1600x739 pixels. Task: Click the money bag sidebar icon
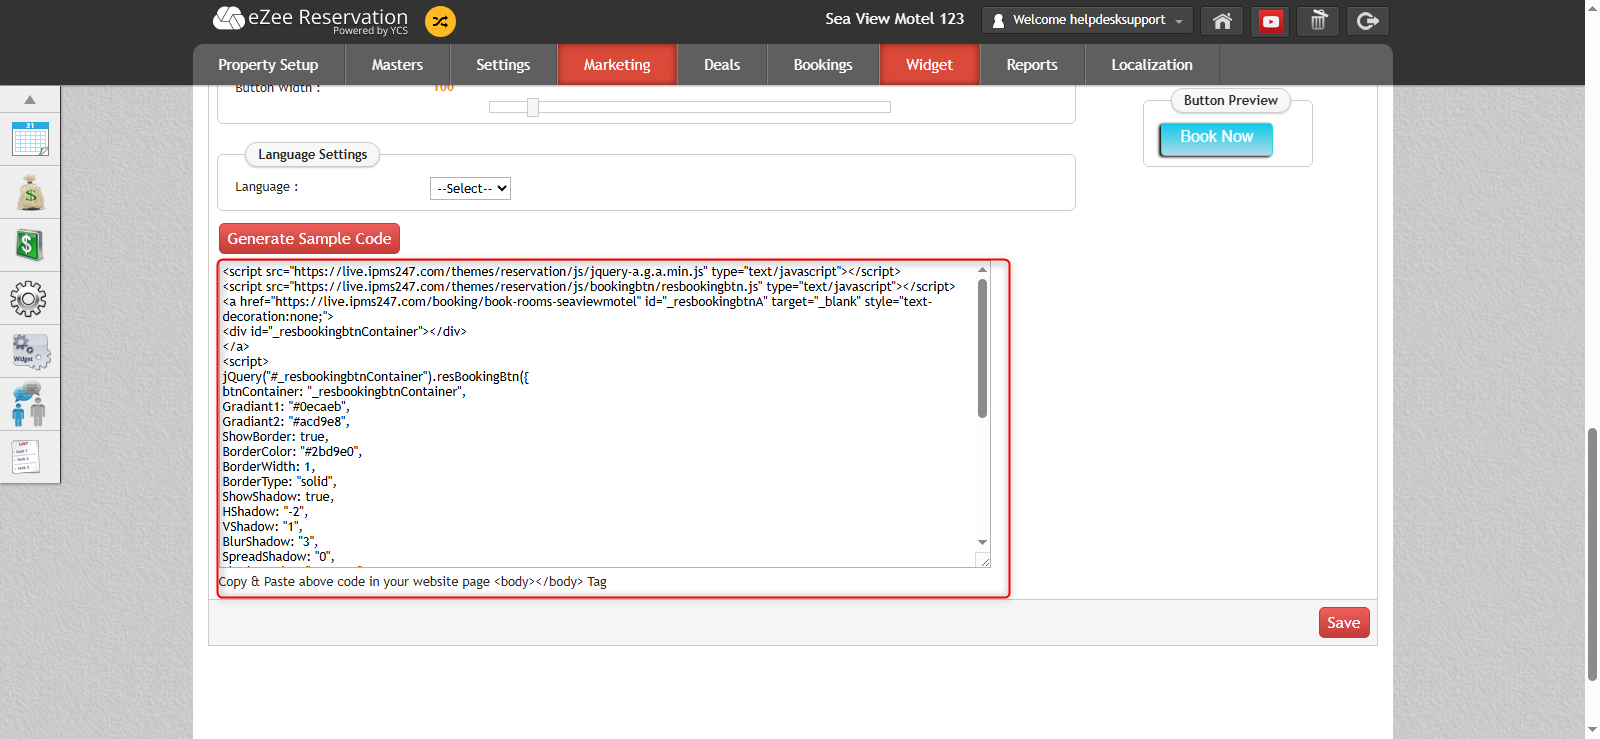[30, 192]
